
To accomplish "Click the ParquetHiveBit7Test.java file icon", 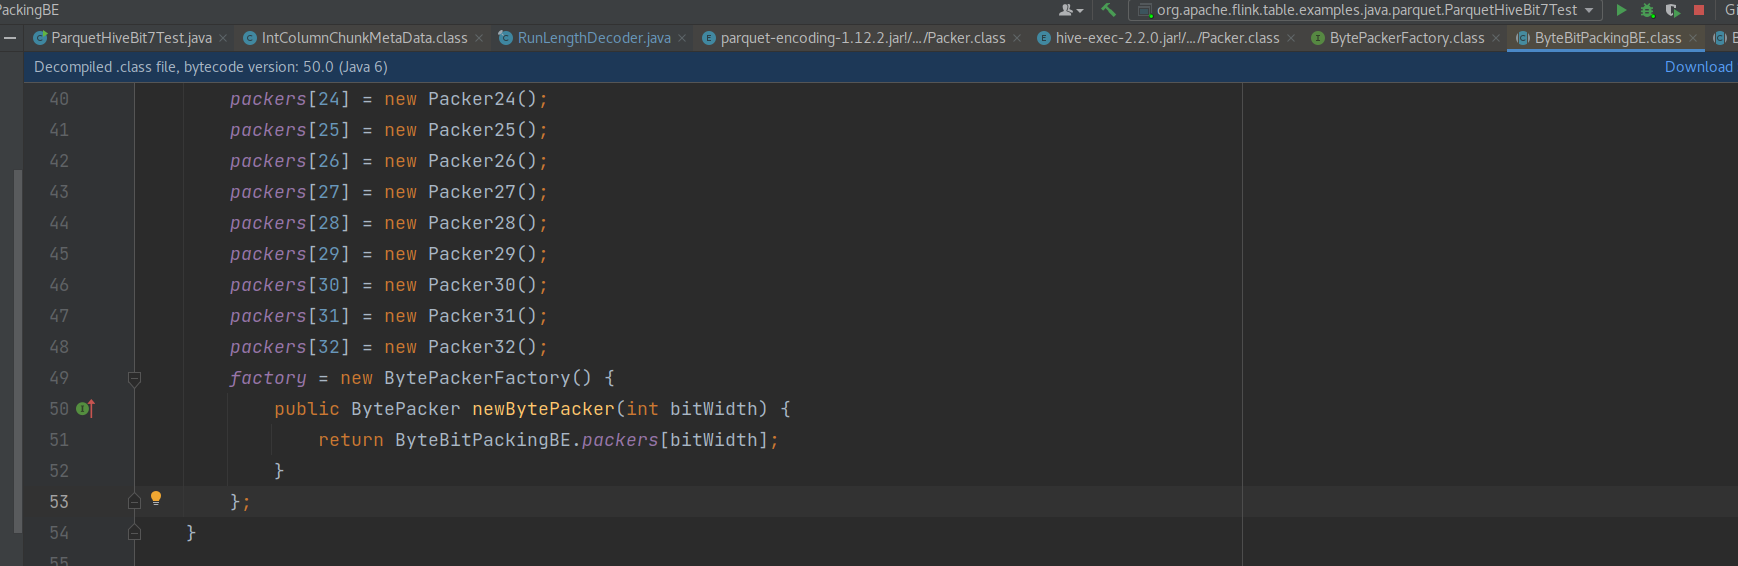I will pos(40,38).
